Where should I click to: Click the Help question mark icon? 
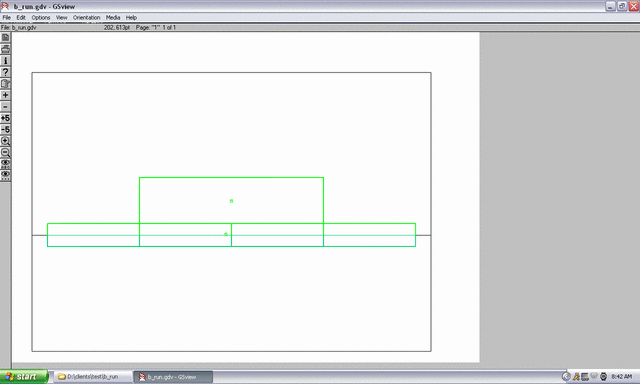(5, 72)
